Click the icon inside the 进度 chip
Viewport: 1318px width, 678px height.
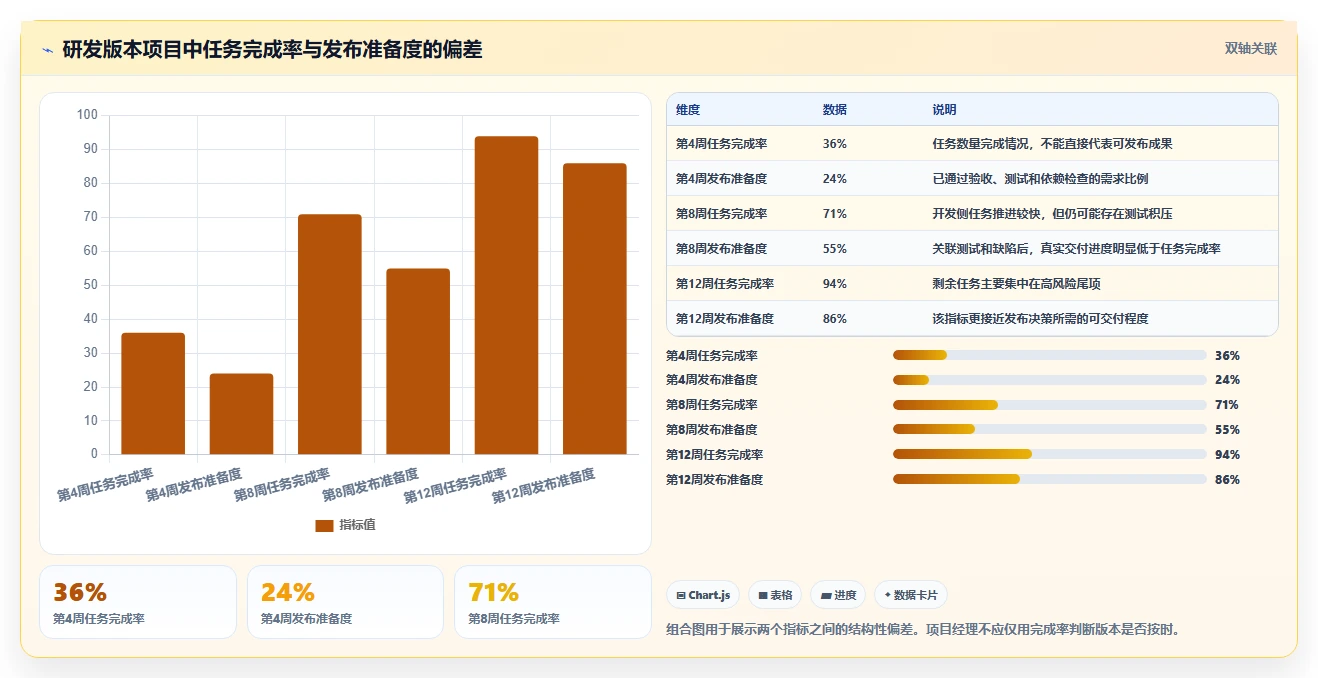point(826,595)
